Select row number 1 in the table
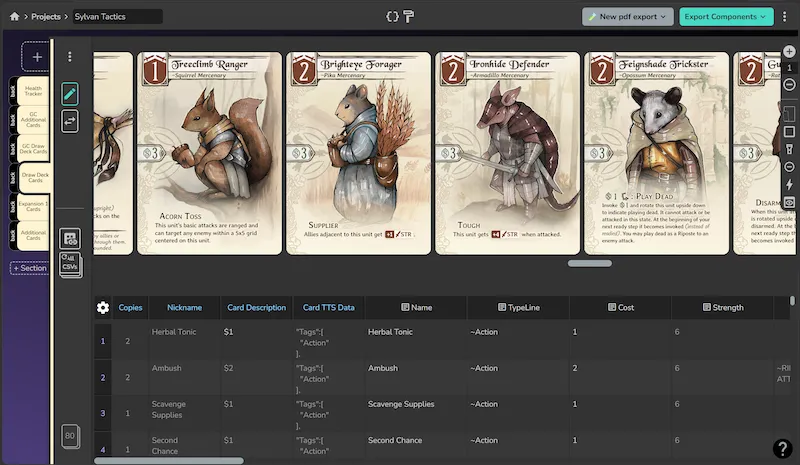Viewport: 800px width, 465px height. pyautogui.click(x=103, y=340)
